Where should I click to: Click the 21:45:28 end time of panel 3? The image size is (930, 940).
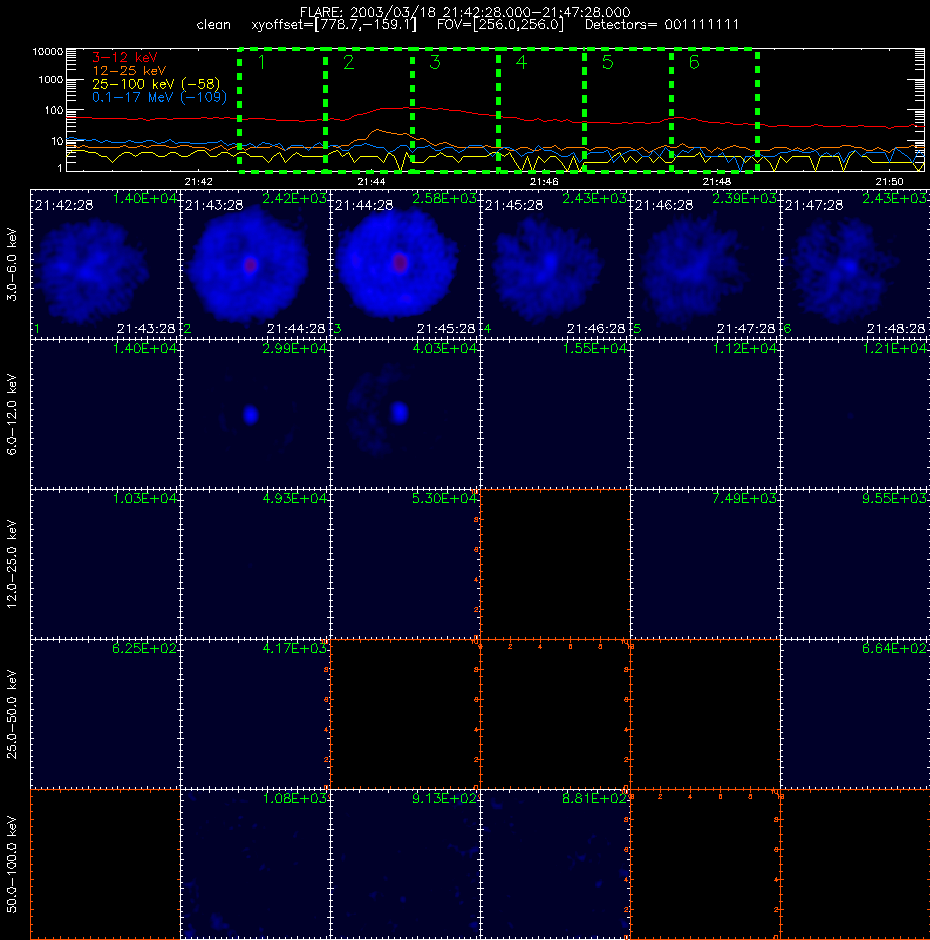[446, 329]
